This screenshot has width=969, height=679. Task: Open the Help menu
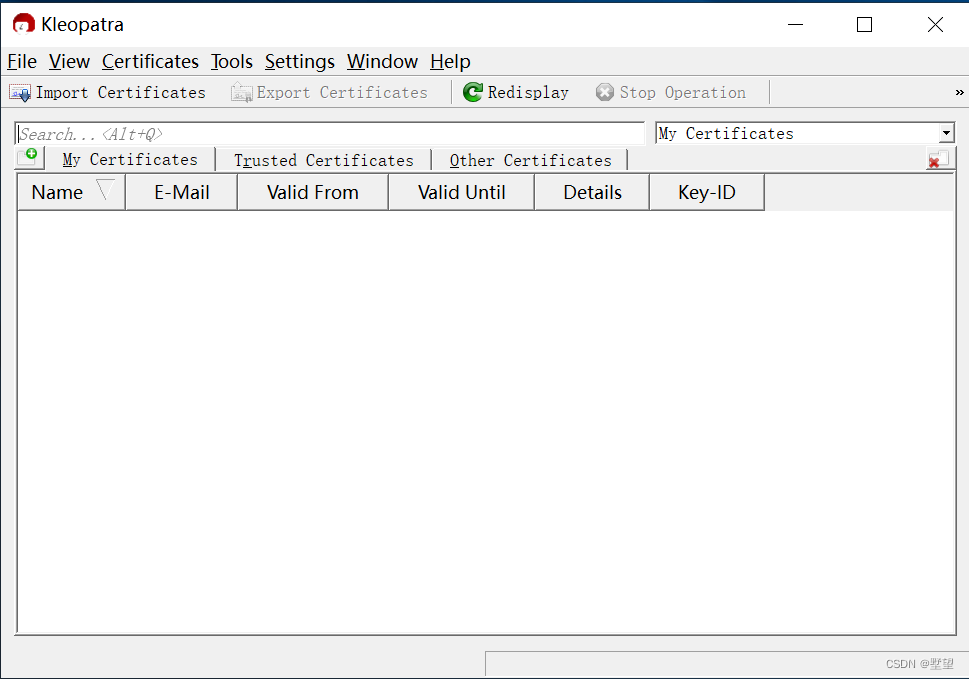pos(451,62)
